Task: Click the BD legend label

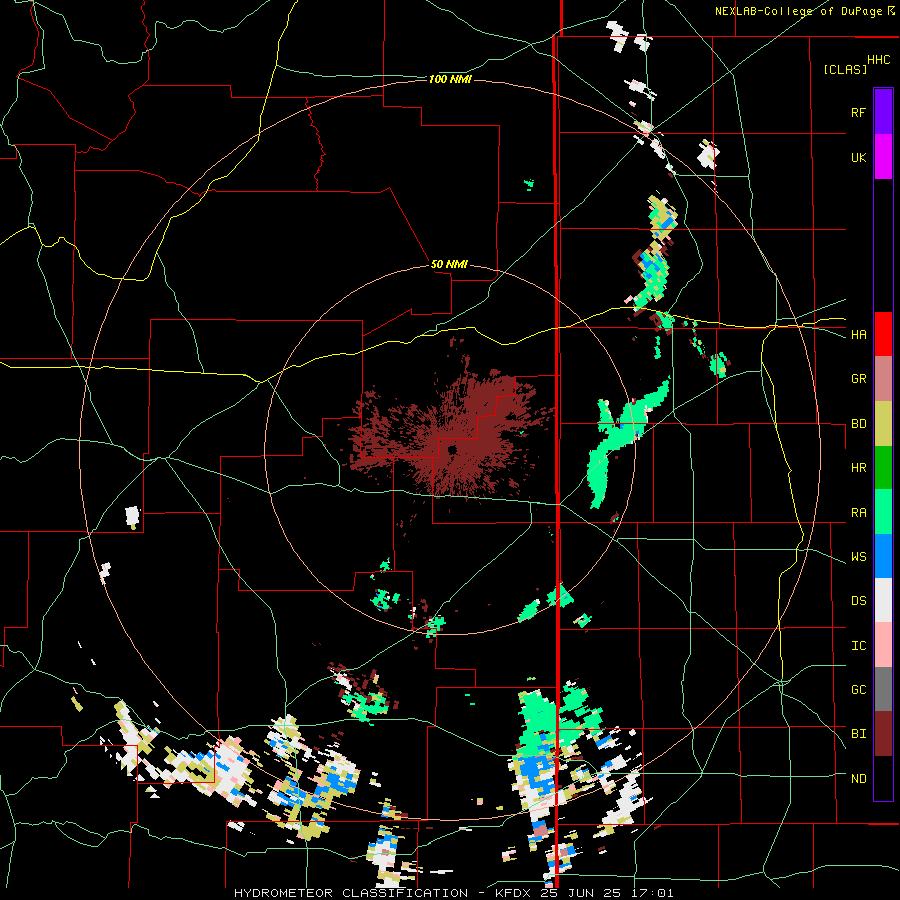Action: click(858, 424)
